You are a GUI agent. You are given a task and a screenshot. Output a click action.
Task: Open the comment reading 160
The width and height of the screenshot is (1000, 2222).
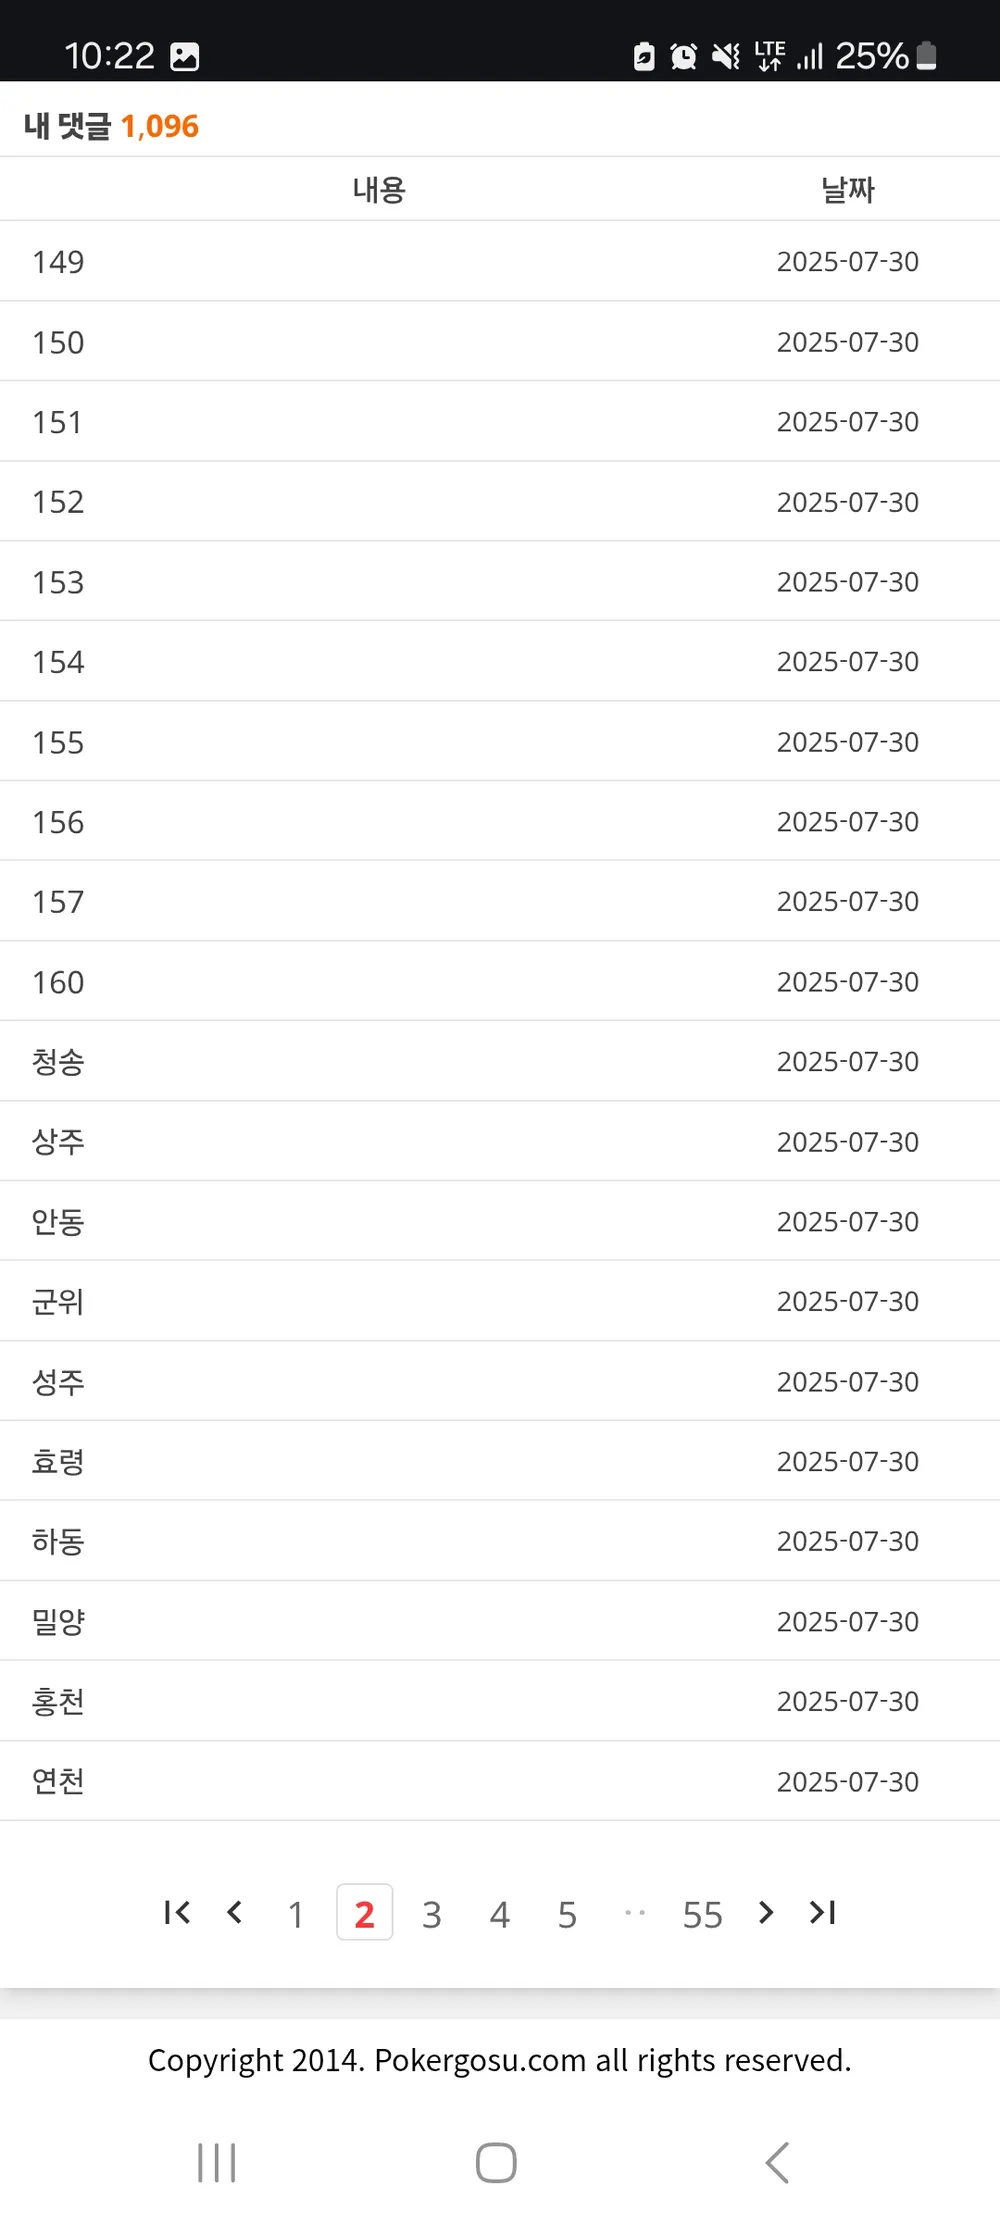[500, 981]
